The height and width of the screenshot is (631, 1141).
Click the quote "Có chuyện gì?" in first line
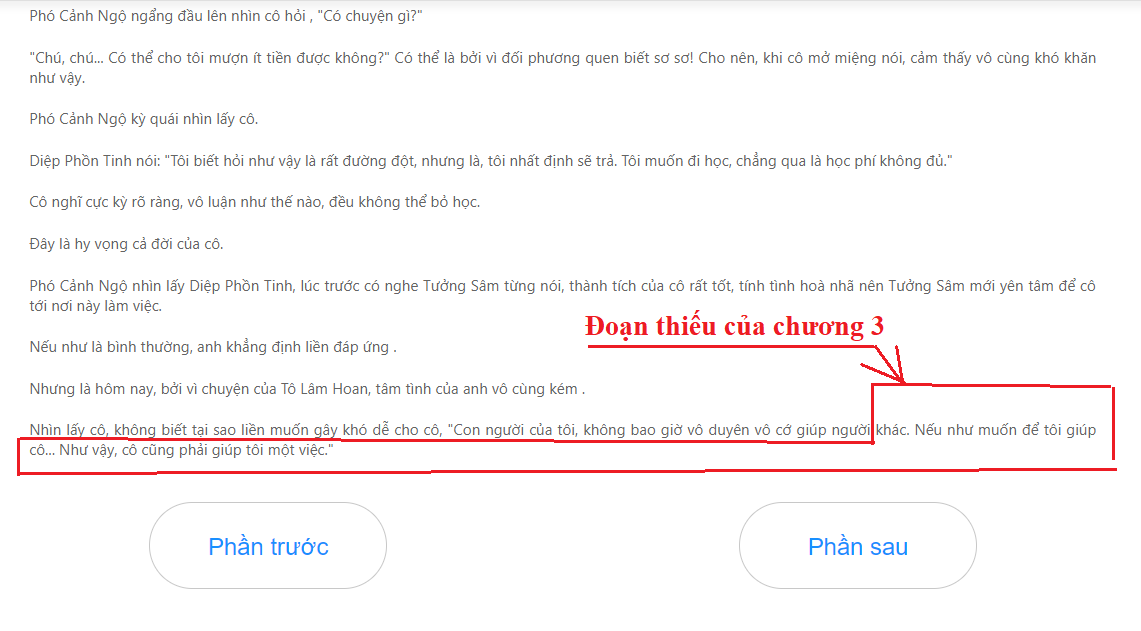point(370,16)
